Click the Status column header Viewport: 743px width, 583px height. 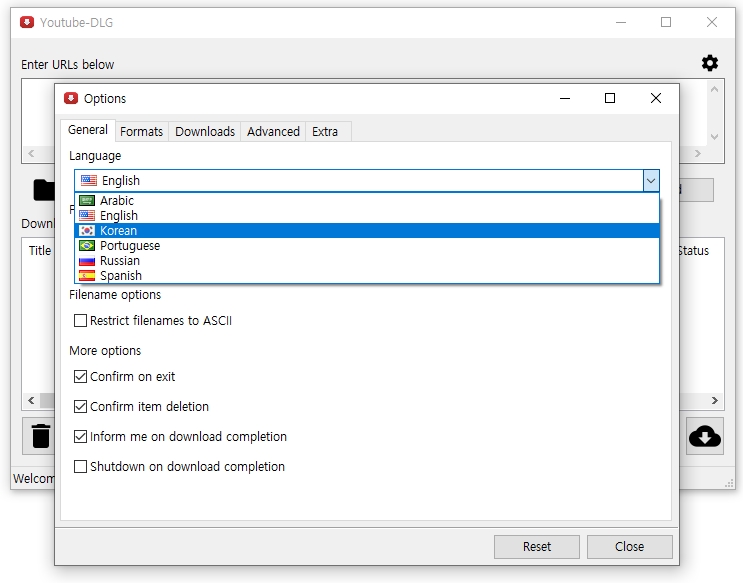(x=694, y=251)
